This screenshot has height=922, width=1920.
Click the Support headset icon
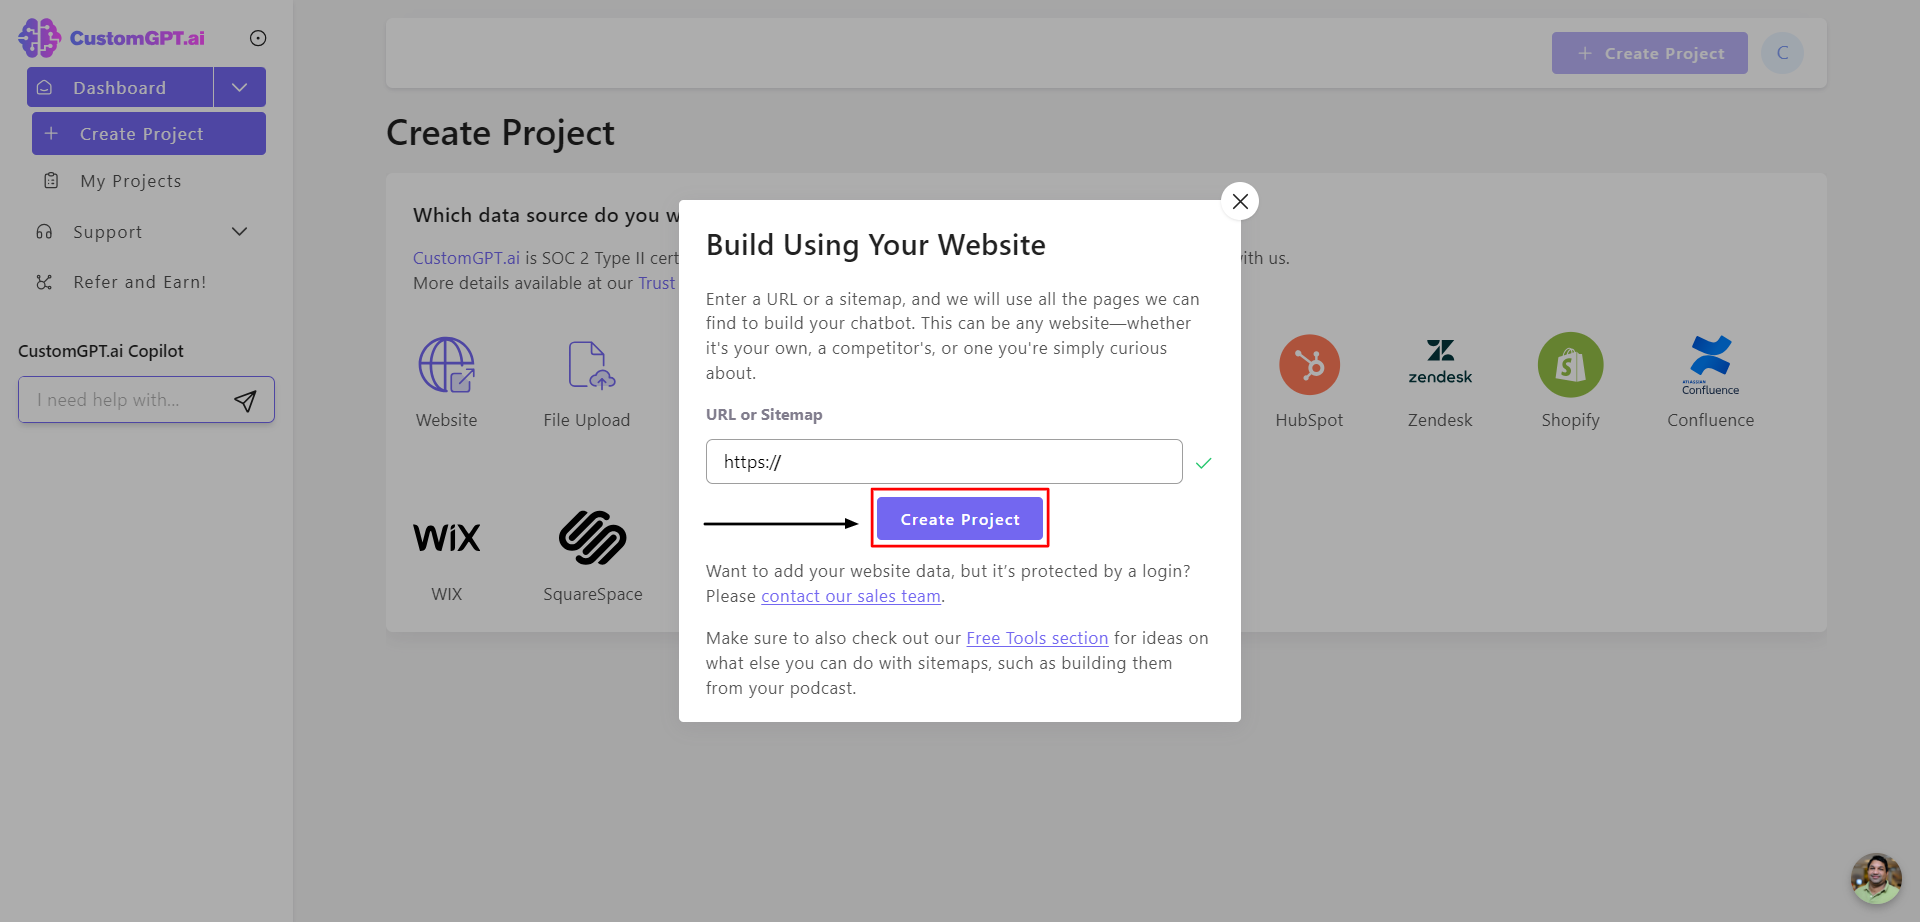coord(44,232)
